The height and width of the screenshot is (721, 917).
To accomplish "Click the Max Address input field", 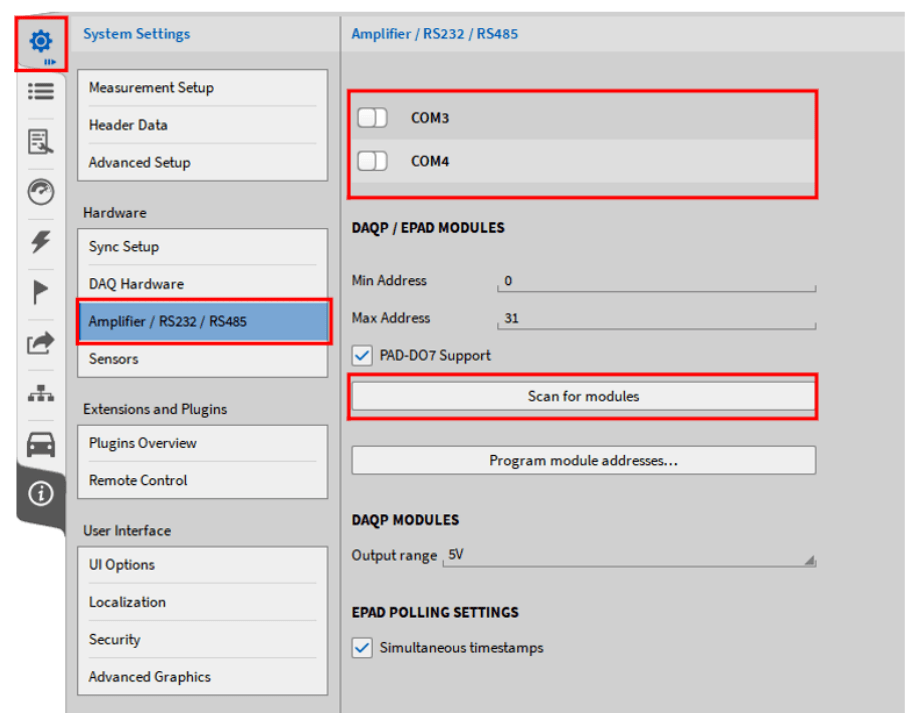I will [x=656, y=319].
